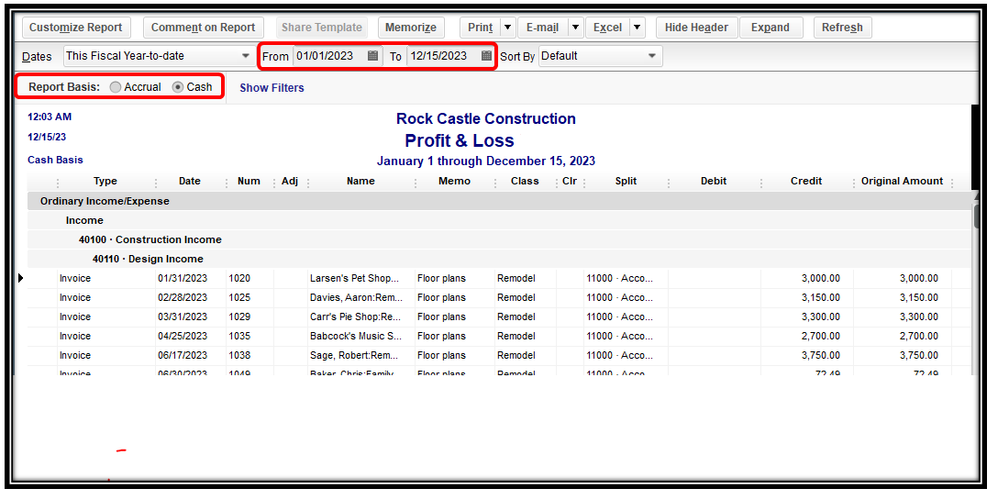998x500 pixels.
Task: Click the Hide Header button
Action: click(696, 27)
